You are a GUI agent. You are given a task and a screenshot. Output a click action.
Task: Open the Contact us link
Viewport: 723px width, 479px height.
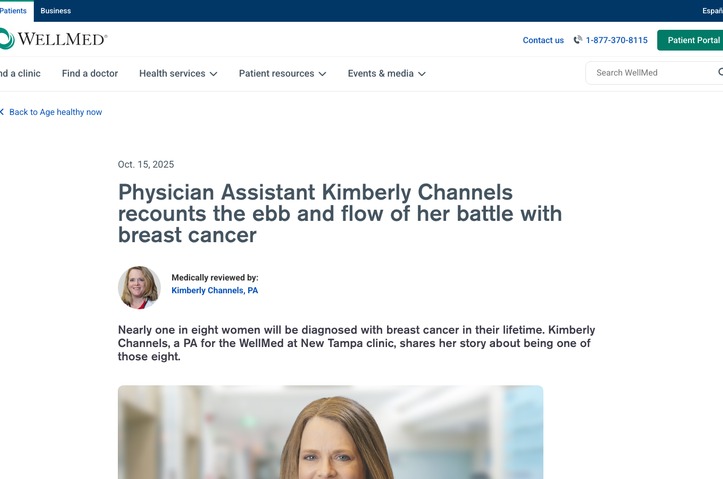coord(543,40)
